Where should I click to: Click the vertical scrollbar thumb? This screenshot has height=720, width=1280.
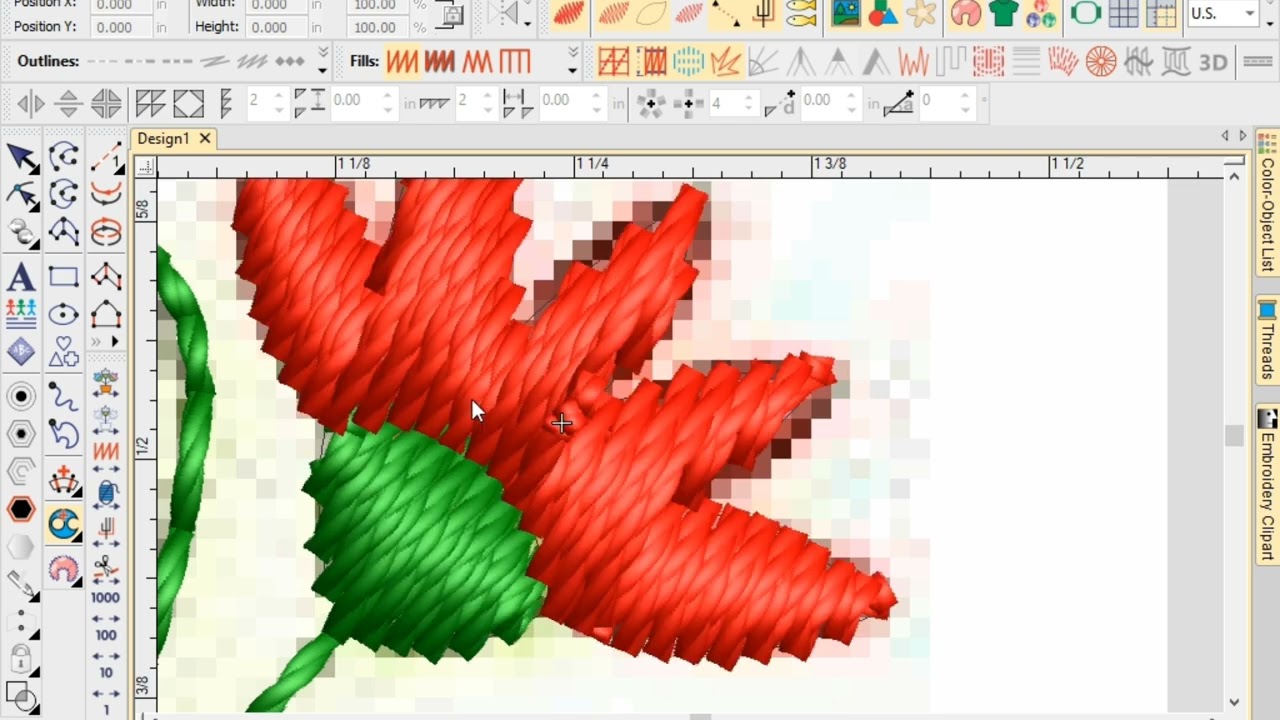(1234, 436)
